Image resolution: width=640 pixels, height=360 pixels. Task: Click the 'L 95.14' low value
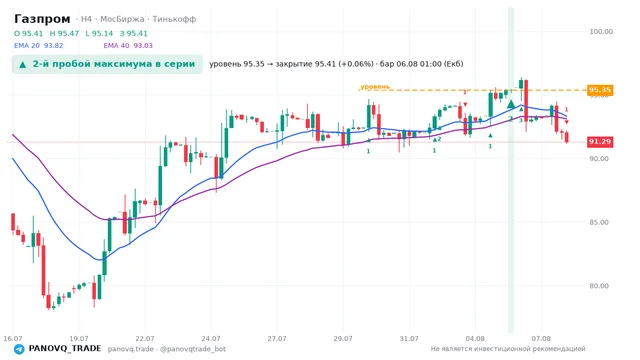coord(99,33)
